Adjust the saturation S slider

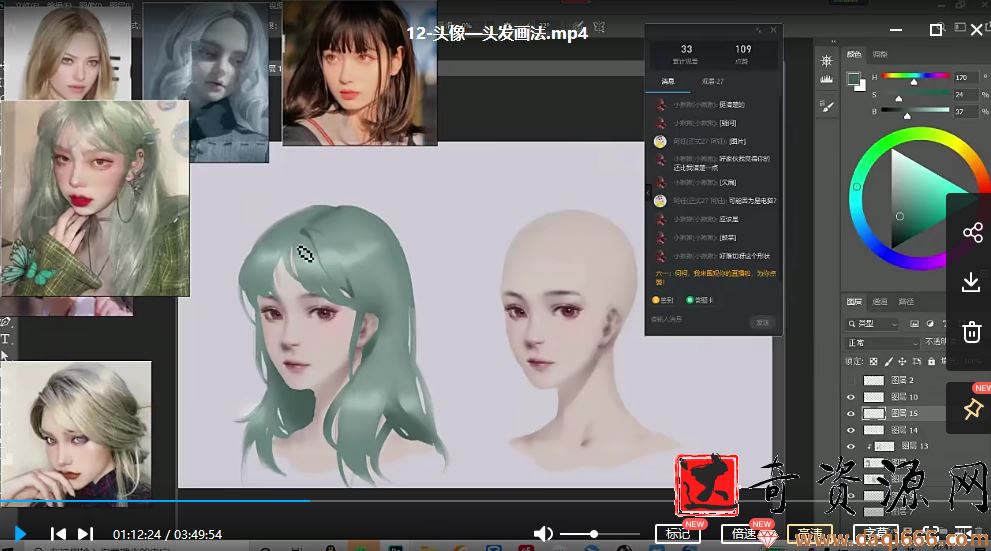tap(916, 94)
